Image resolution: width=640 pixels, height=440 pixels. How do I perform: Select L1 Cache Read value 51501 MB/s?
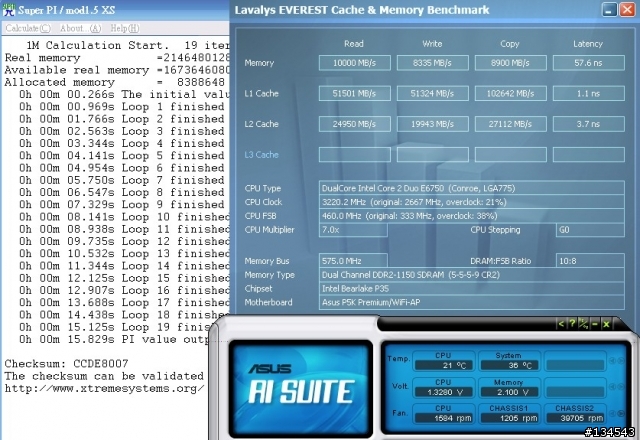coord(354,93)
